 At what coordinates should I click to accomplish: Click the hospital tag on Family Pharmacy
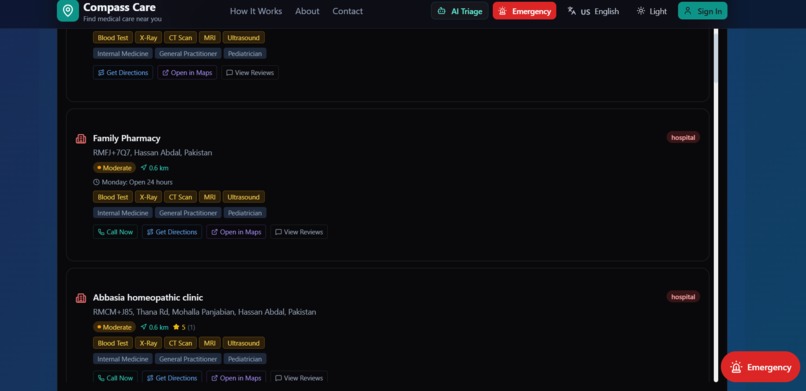(683, 137)
